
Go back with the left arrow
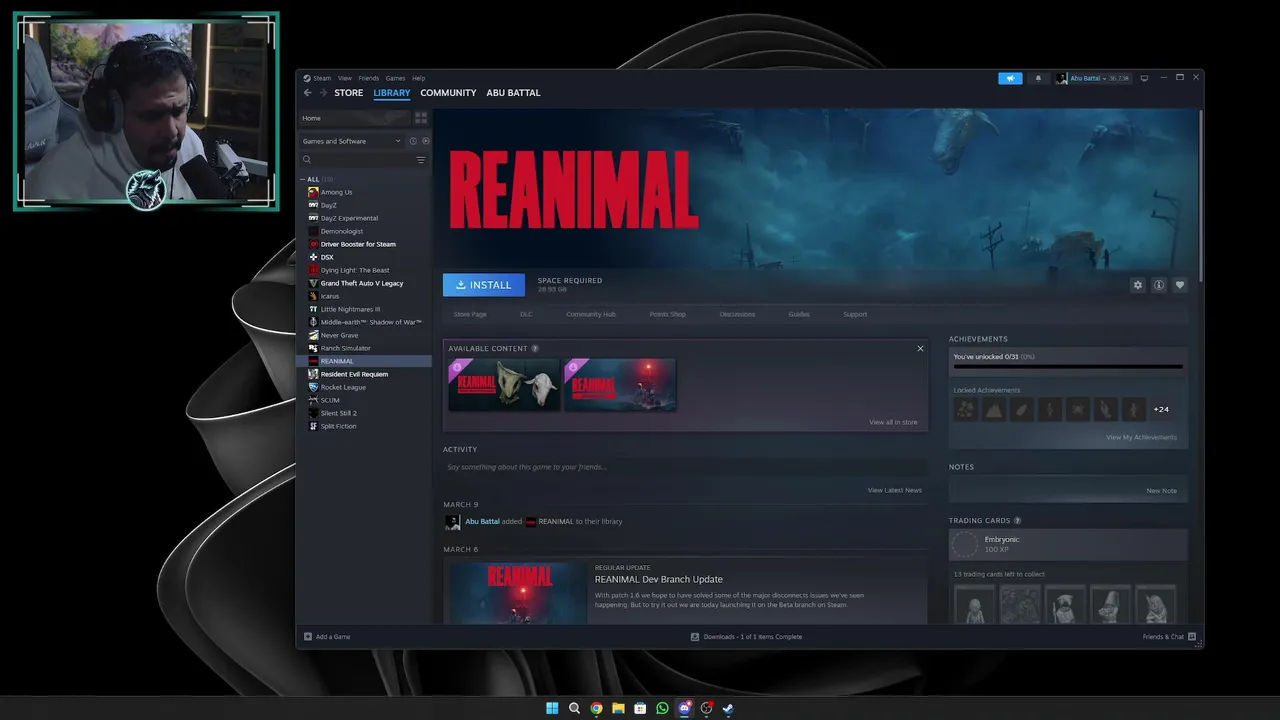tap(308, 93)
